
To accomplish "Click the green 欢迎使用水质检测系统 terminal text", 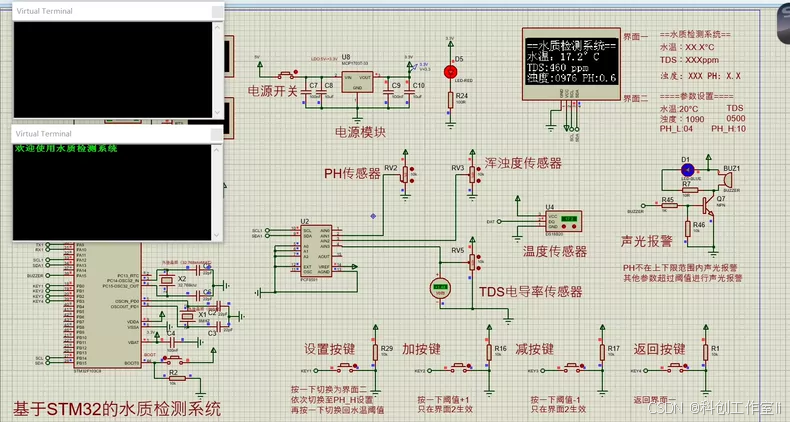I will tap(66, 149).
